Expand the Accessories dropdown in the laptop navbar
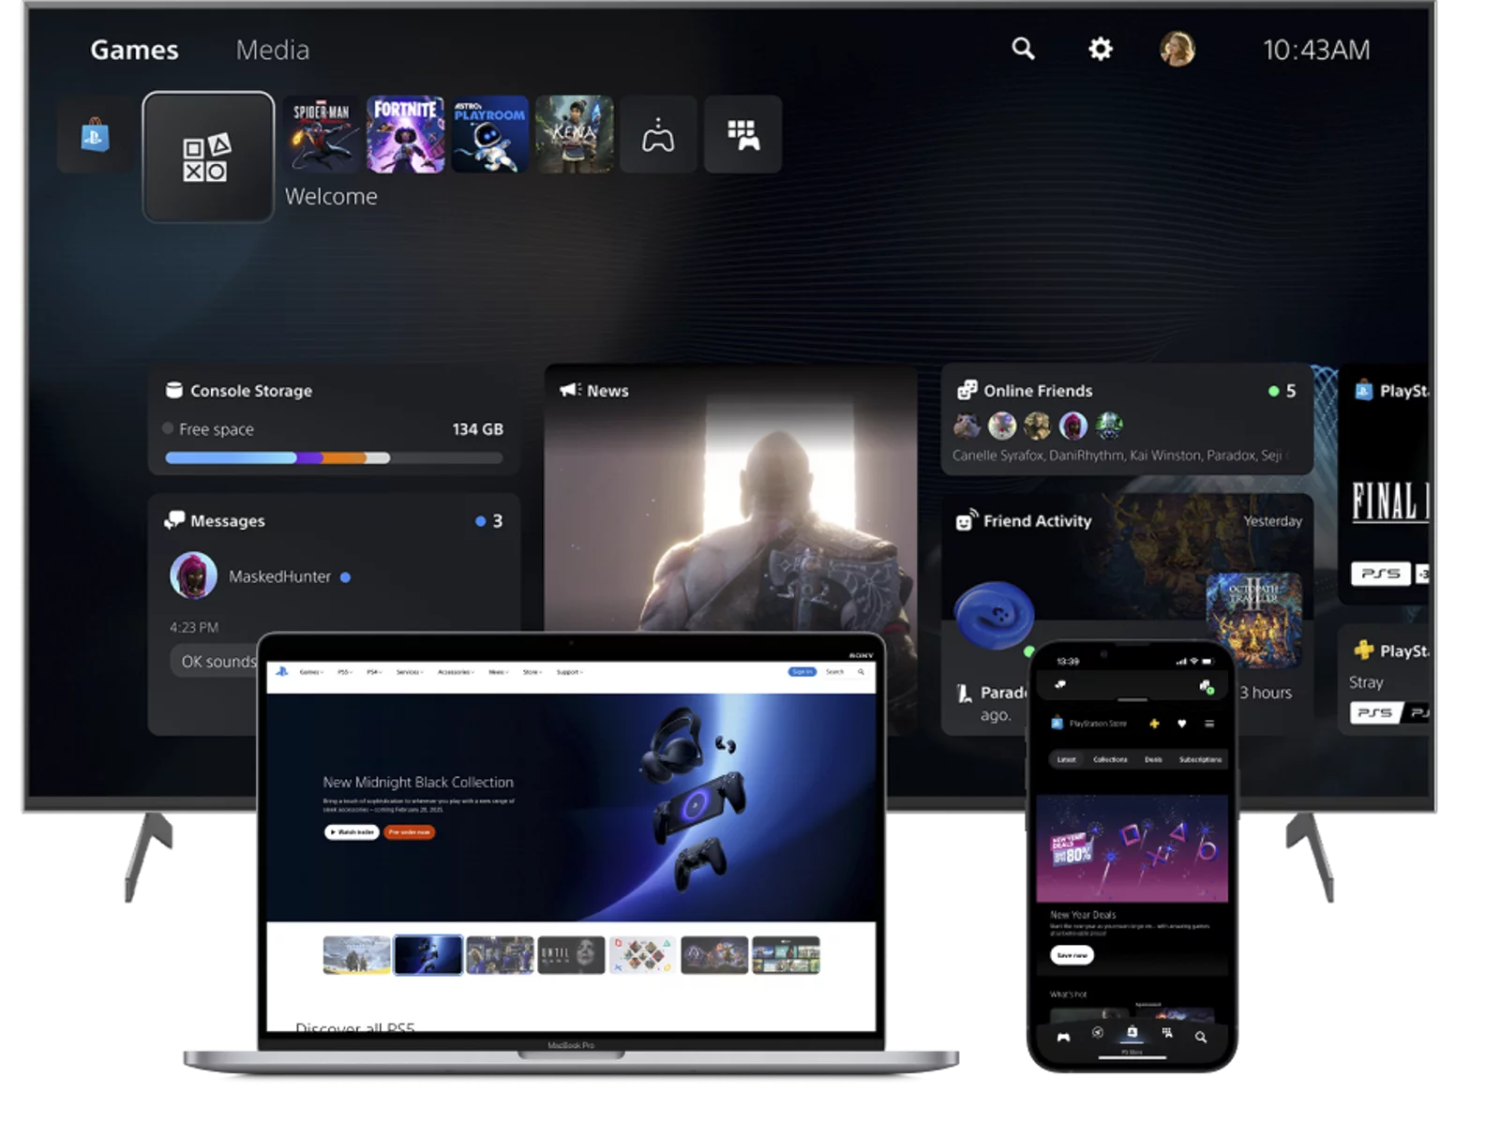1500x1122 pixels. point(456,672)
